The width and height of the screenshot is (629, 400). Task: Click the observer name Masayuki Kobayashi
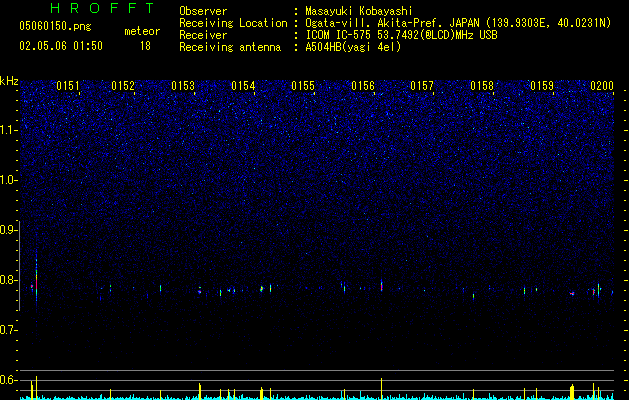[359, 11]
